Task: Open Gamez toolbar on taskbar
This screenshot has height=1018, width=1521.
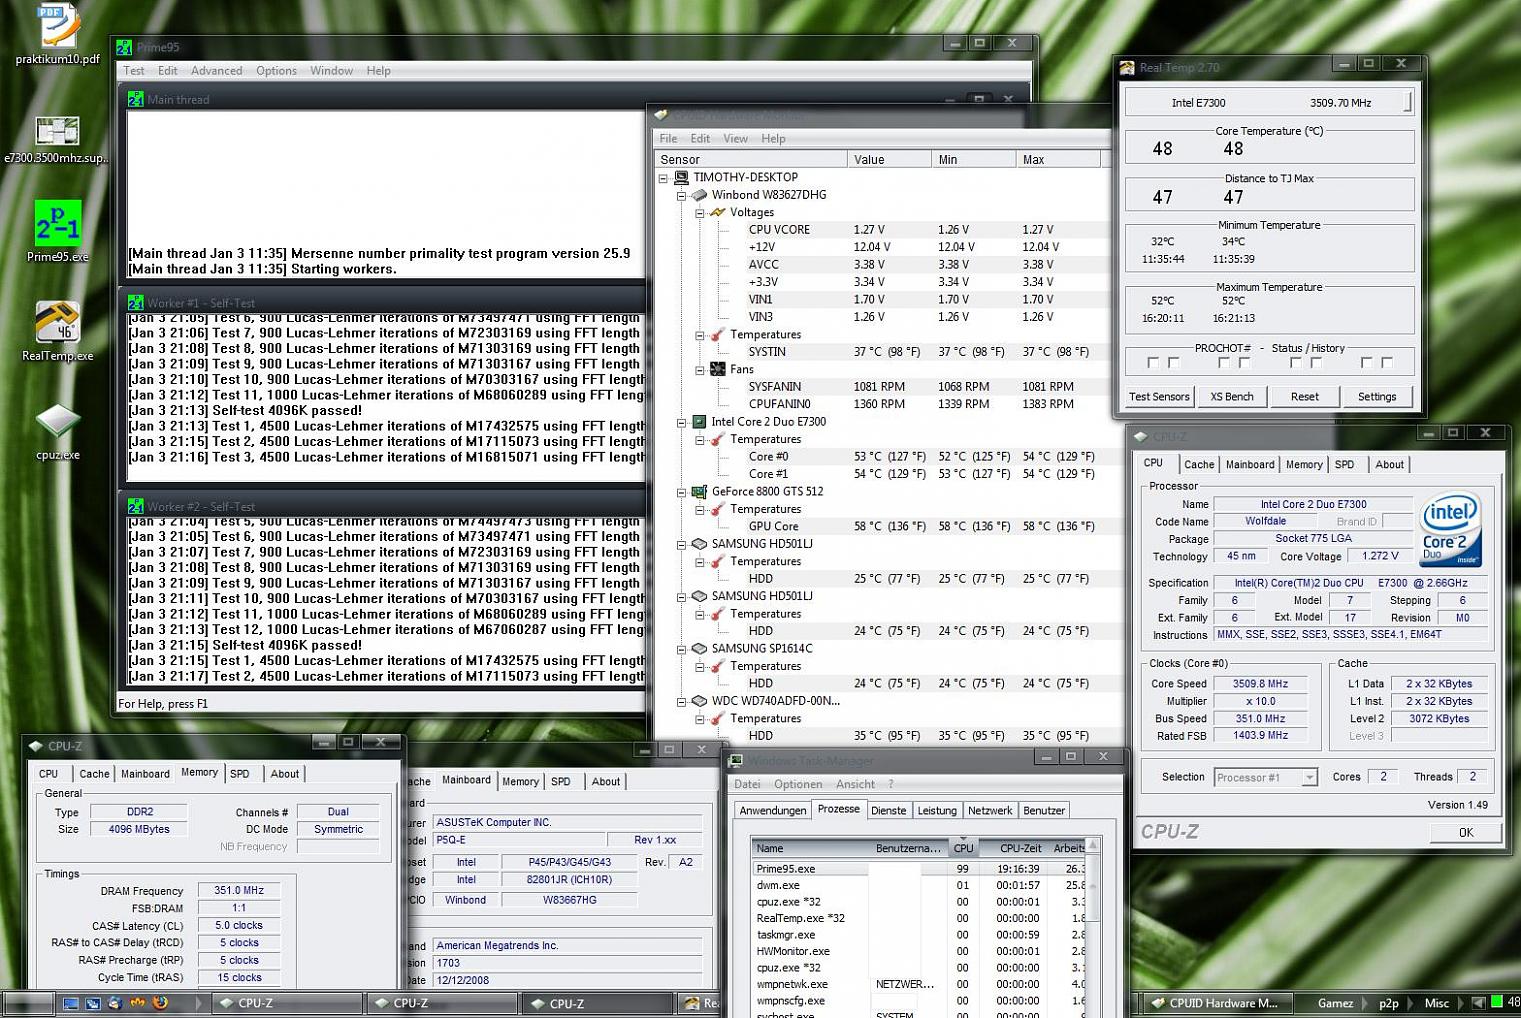Action: tap(1335, 1003)
